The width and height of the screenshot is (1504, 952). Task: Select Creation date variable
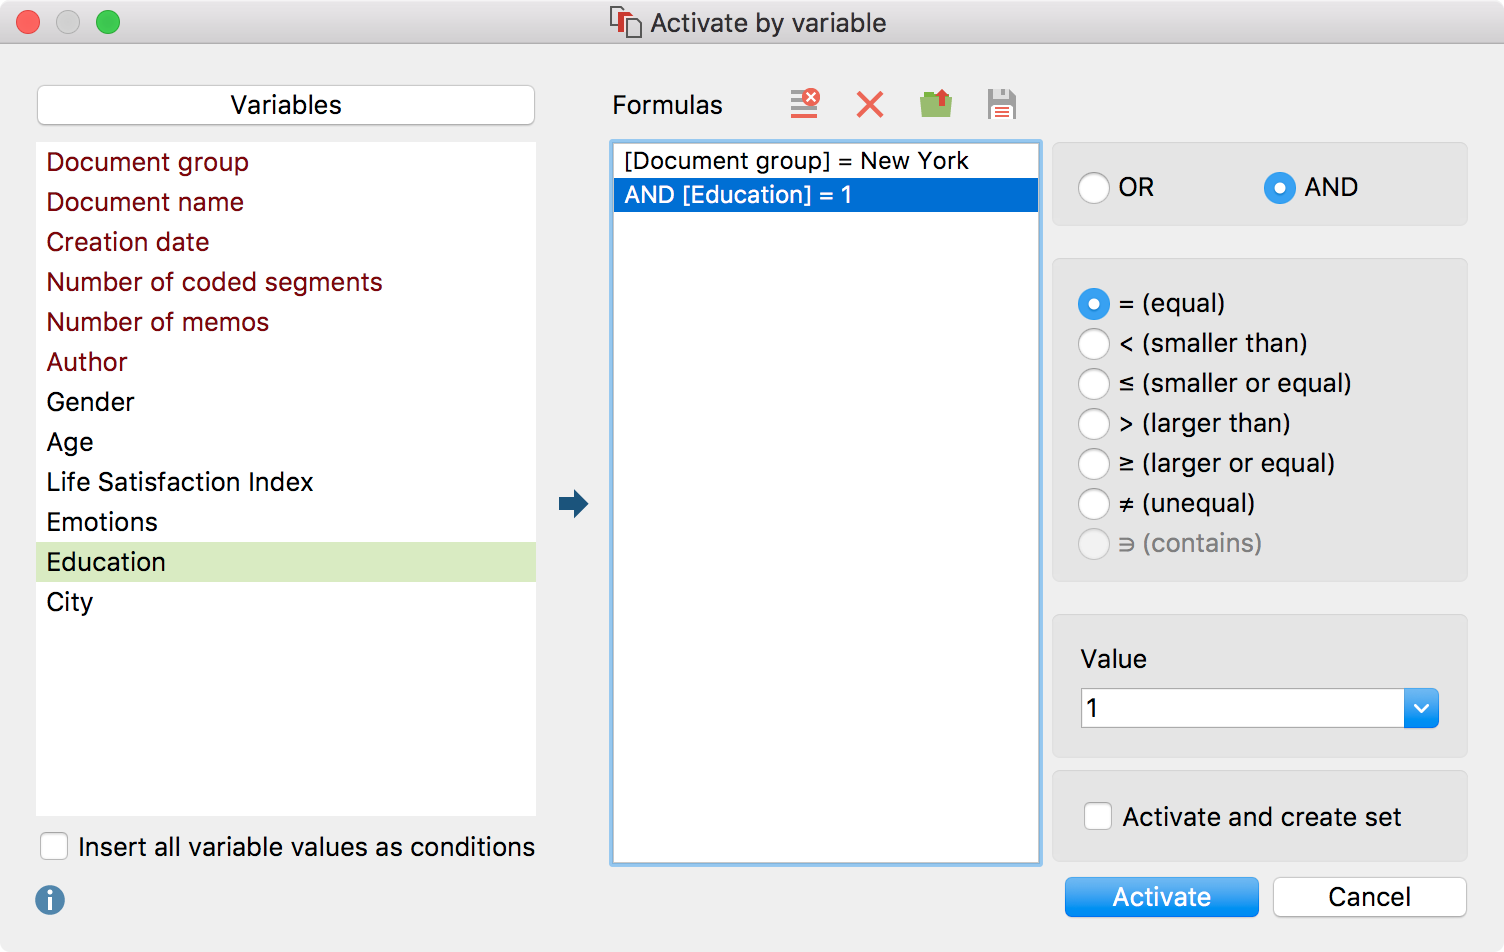tap(286, 242)
